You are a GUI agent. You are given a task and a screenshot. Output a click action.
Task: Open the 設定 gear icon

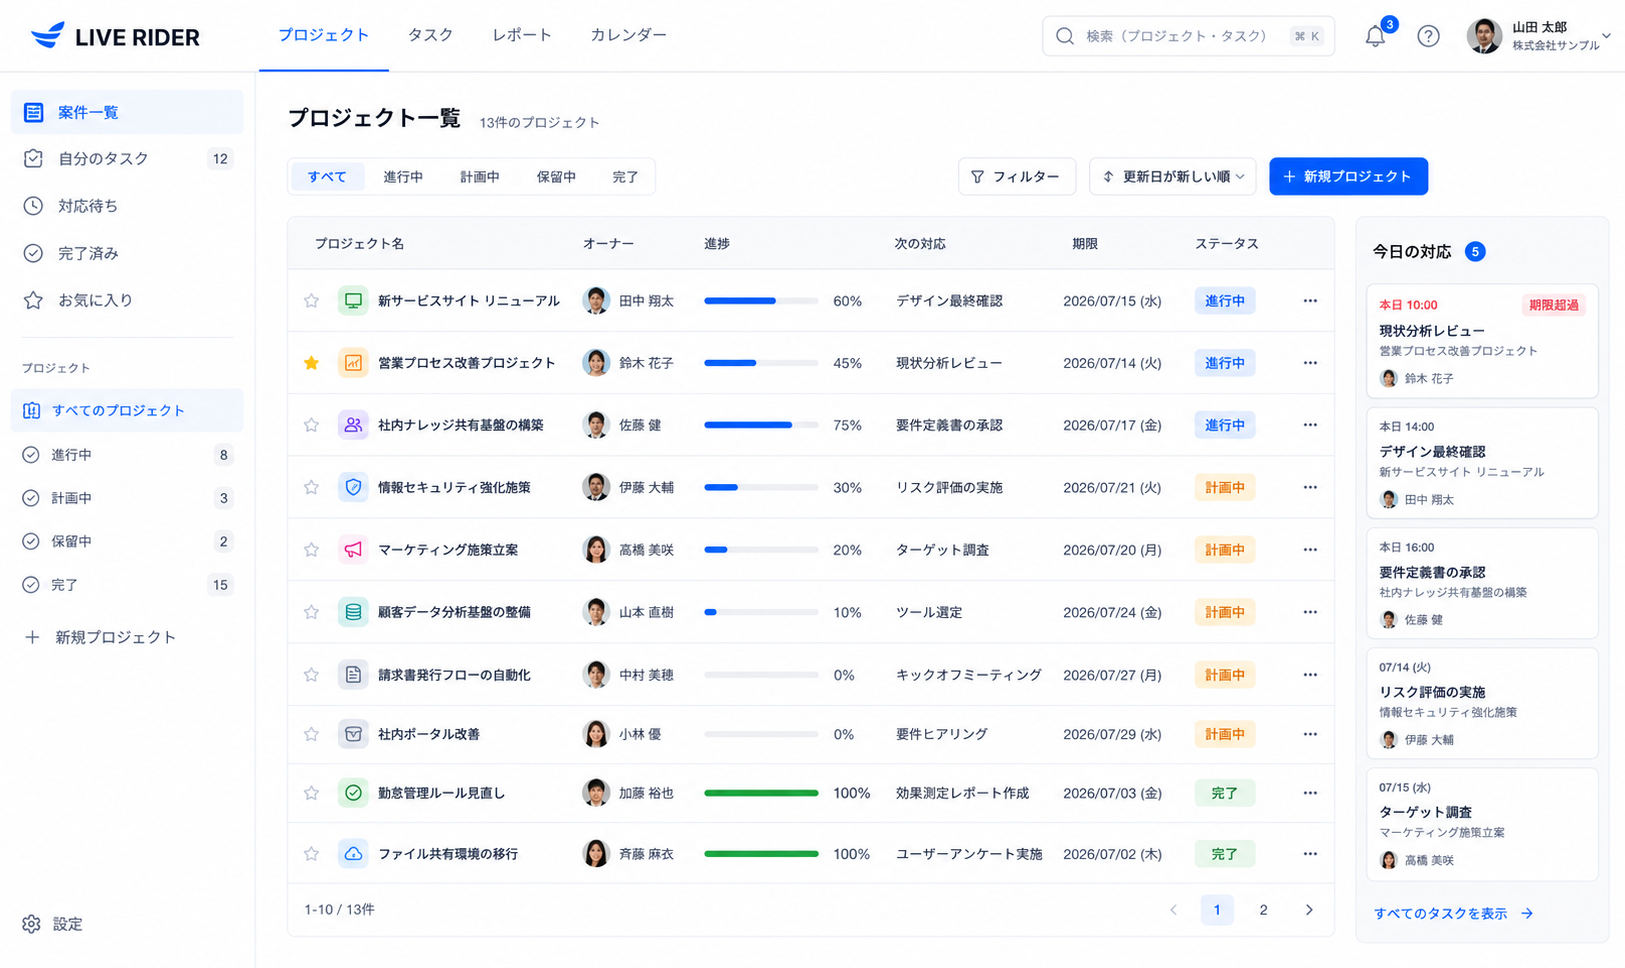coord(32,924)
